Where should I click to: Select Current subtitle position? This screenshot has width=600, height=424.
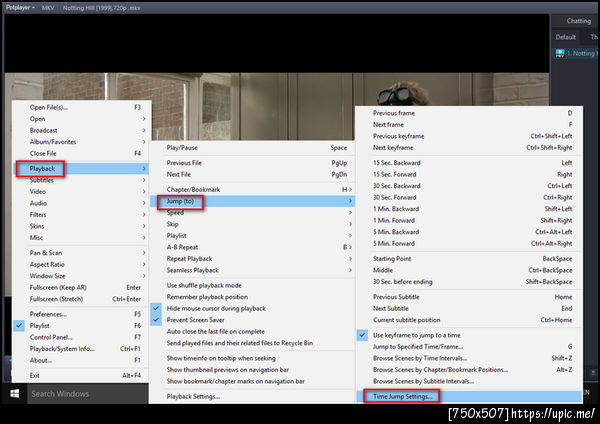point(469,320)
